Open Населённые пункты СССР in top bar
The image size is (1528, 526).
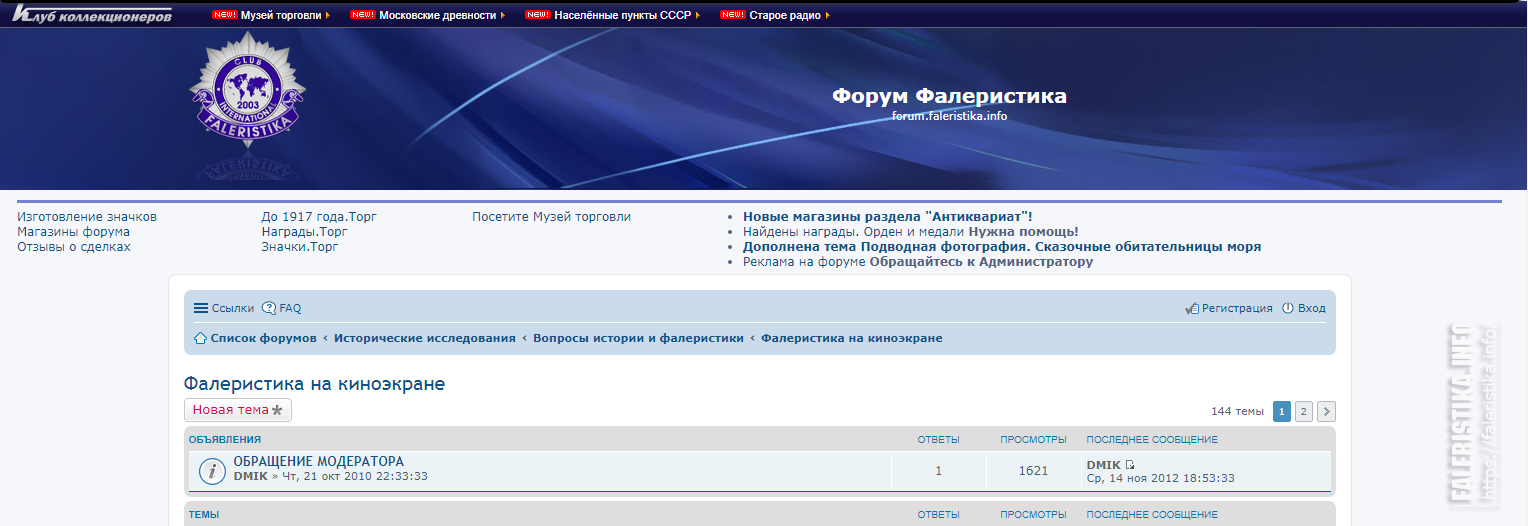[x=622, y=15]
